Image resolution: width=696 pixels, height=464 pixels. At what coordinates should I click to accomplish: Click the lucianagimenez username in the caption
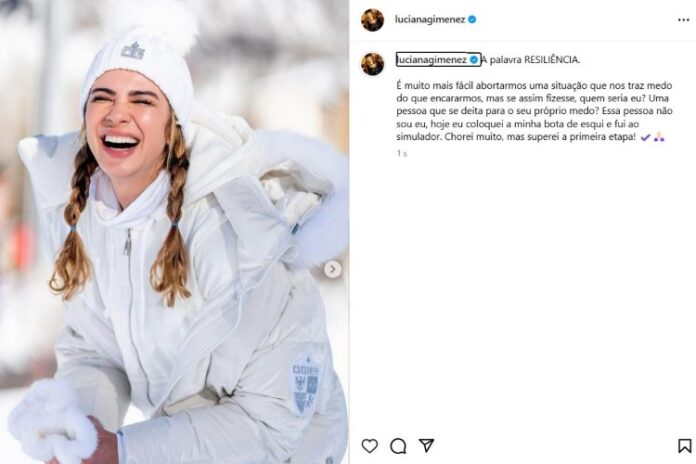432,59
